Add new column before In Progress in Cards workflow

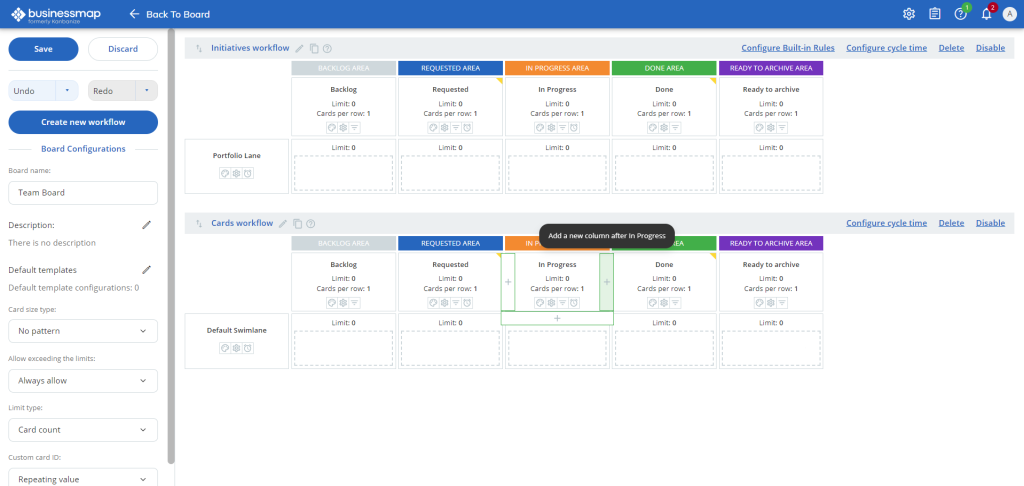[508, 282]
